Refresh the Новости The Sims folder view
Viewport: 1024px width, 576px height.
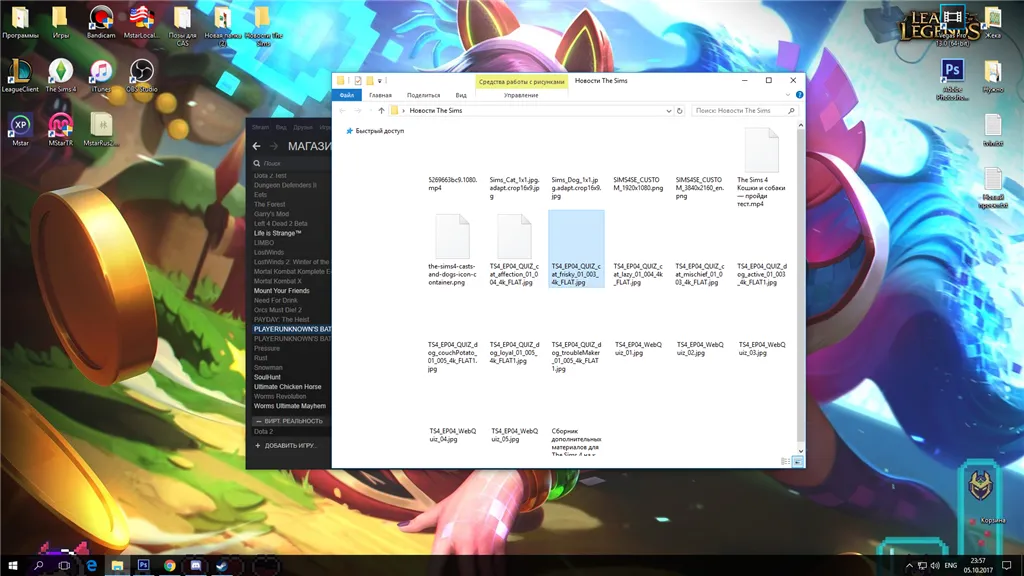click(x=679, y=111)
